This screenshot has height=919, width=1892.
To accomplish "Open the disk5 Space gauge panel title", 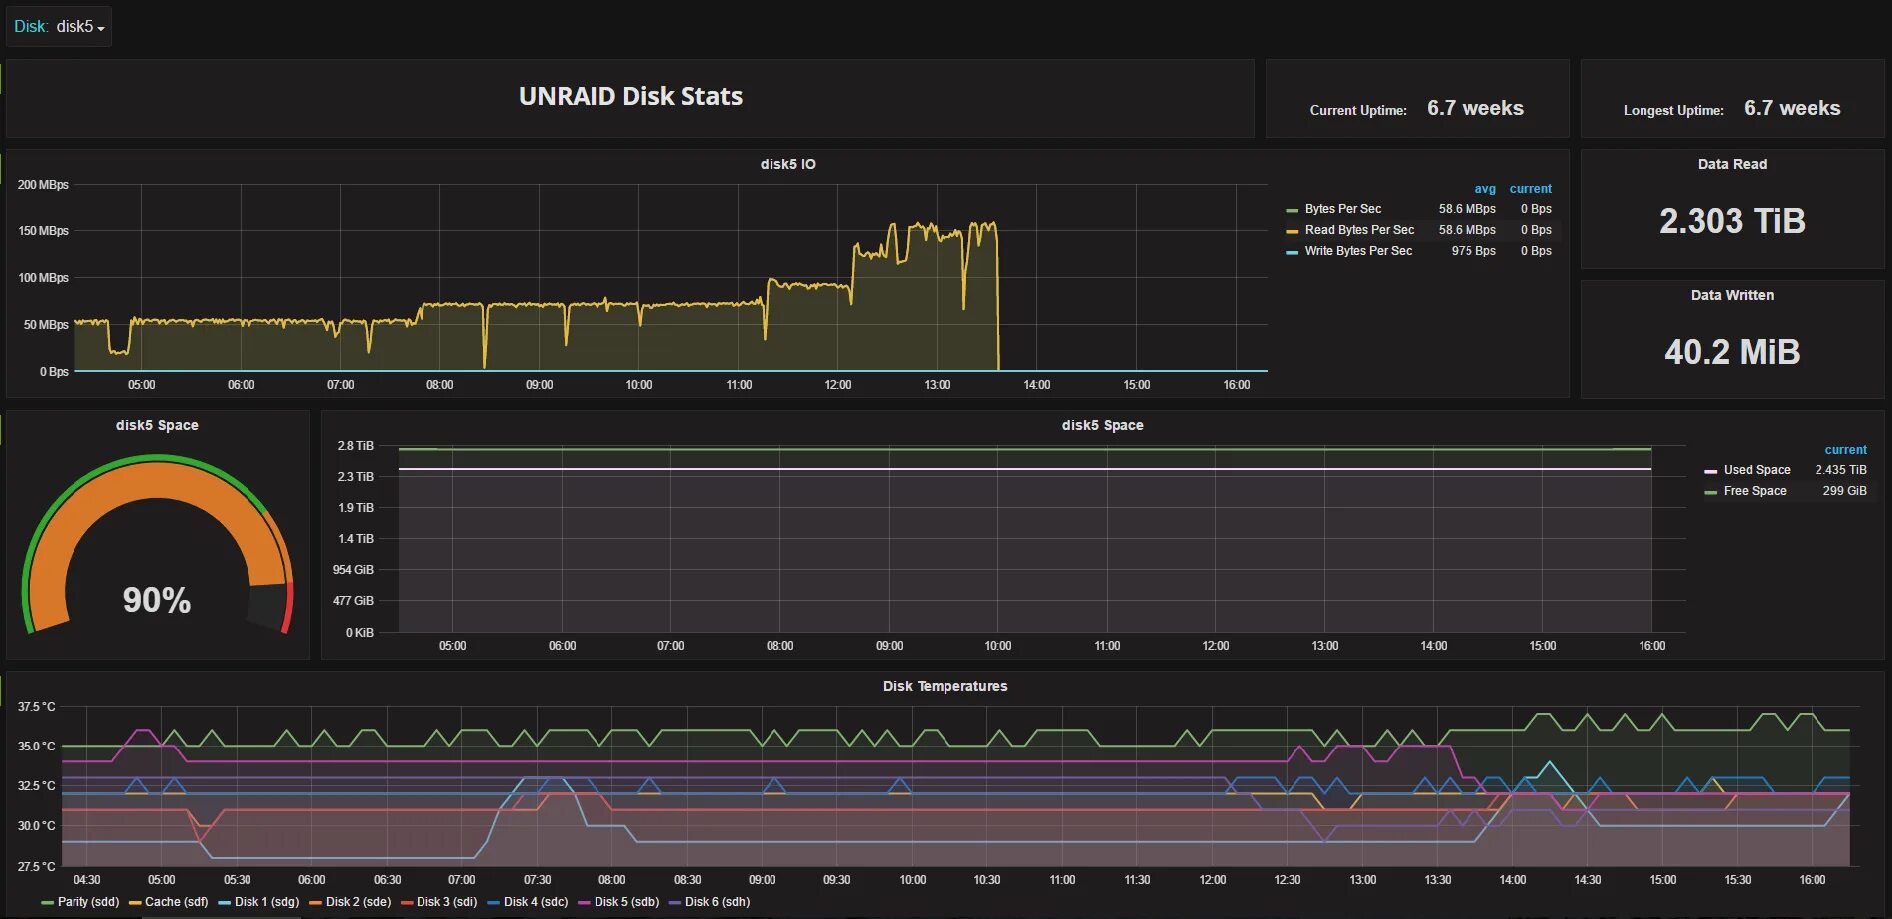I will point(157,425).
